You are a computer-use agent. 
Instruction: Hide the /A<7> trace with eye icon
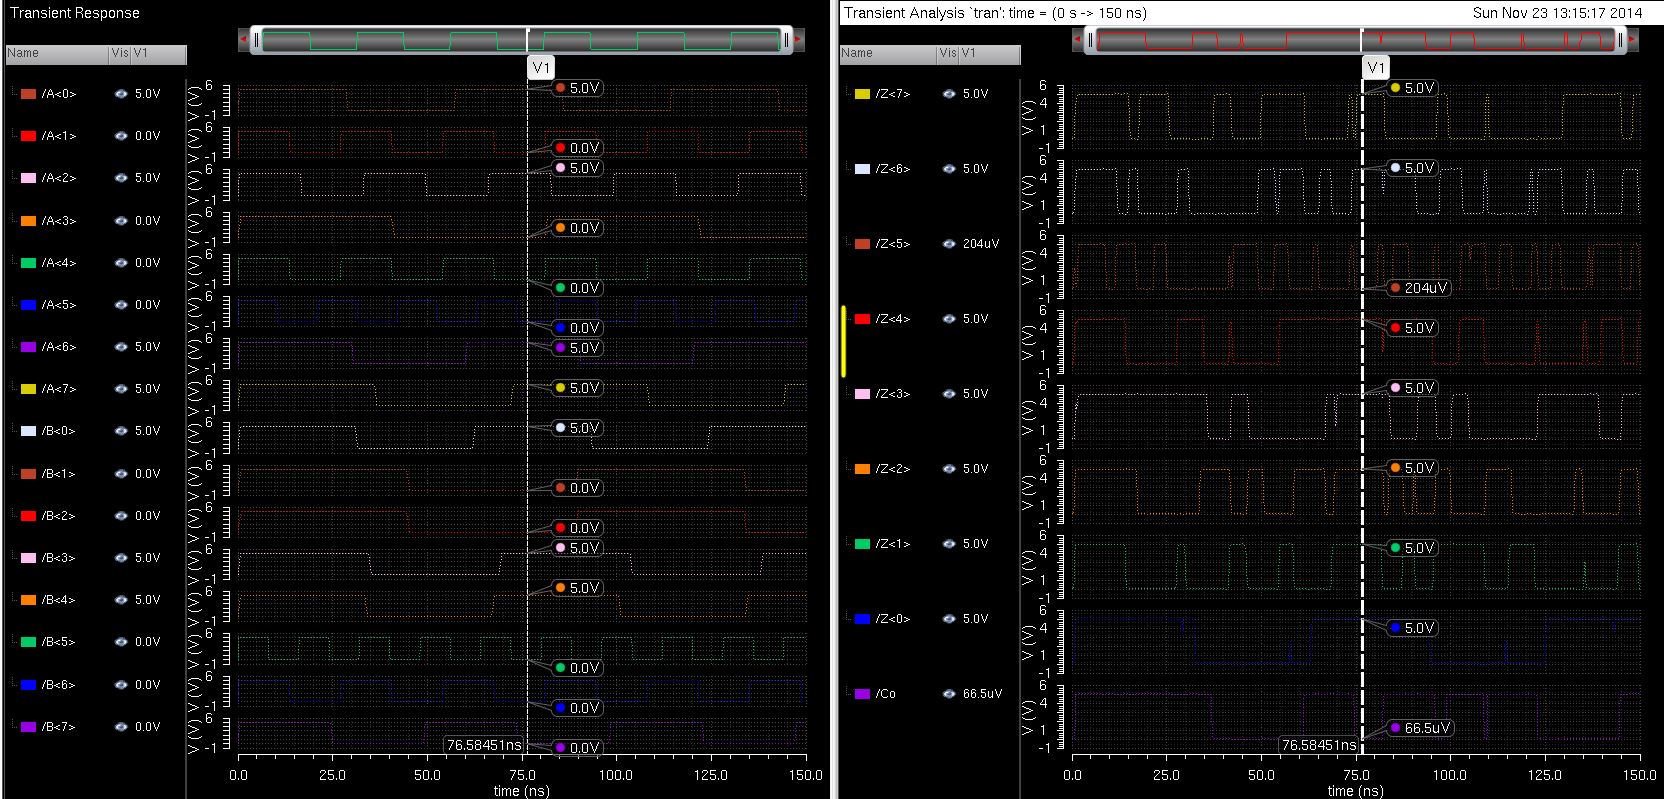121,388
